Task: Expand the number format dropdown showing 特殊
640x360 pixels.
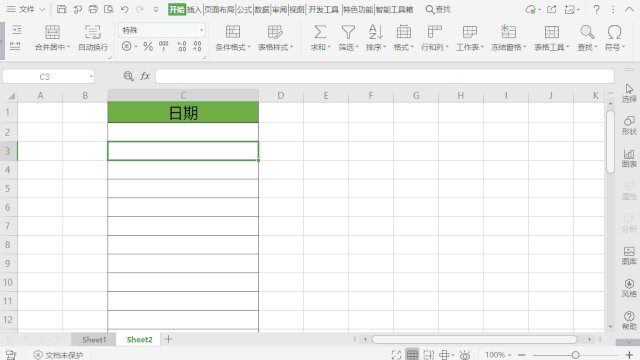Action: (x=201, y=30)
